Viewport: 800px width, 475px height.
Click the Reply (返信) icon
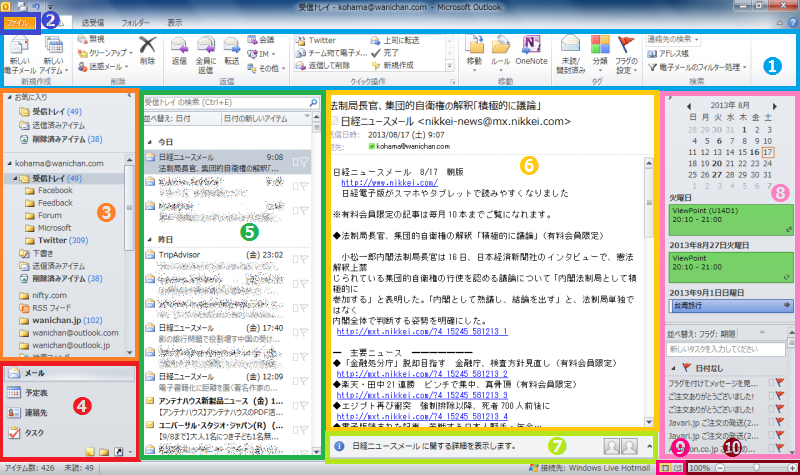(x=179, y=45)
